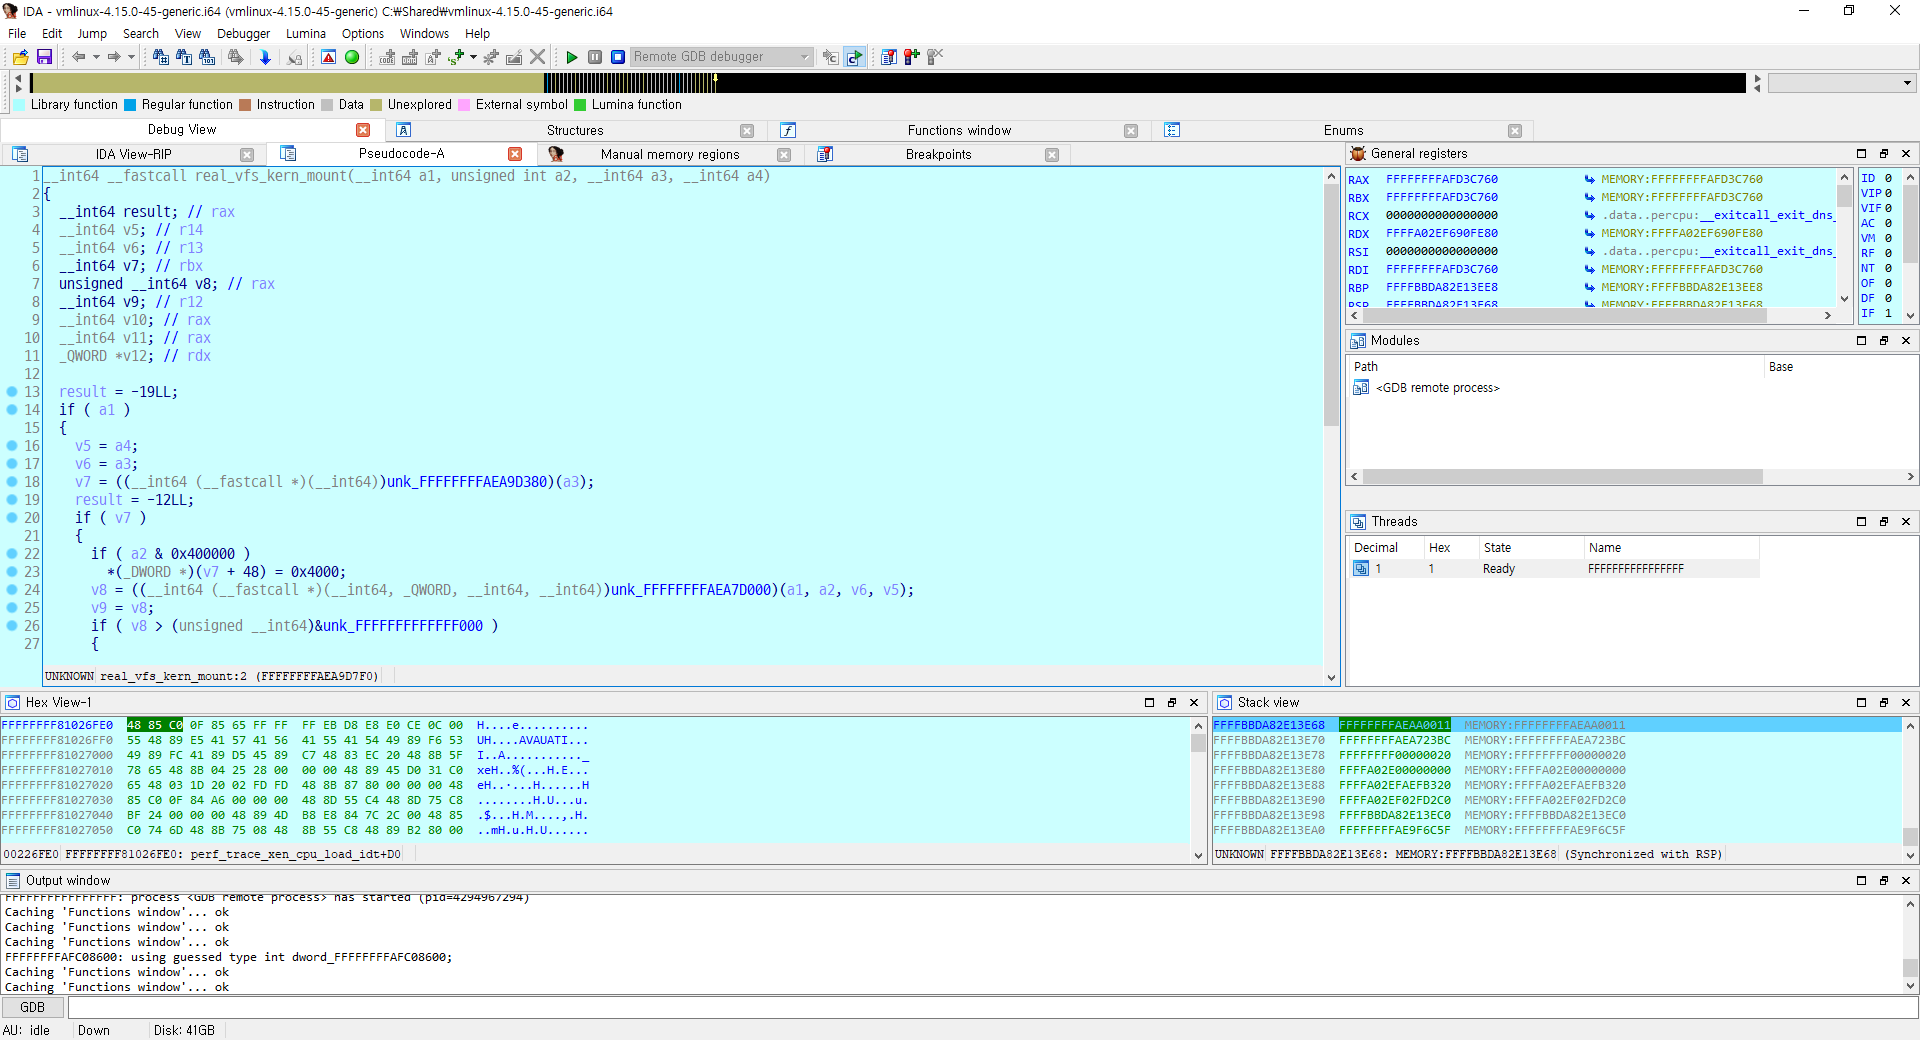Image resolution: width=1920 pixels, height=1040 pixels.
Task: Click unk_FFFFFFFFAEA9D380 link in pseudocode
Action: [467, 482]
